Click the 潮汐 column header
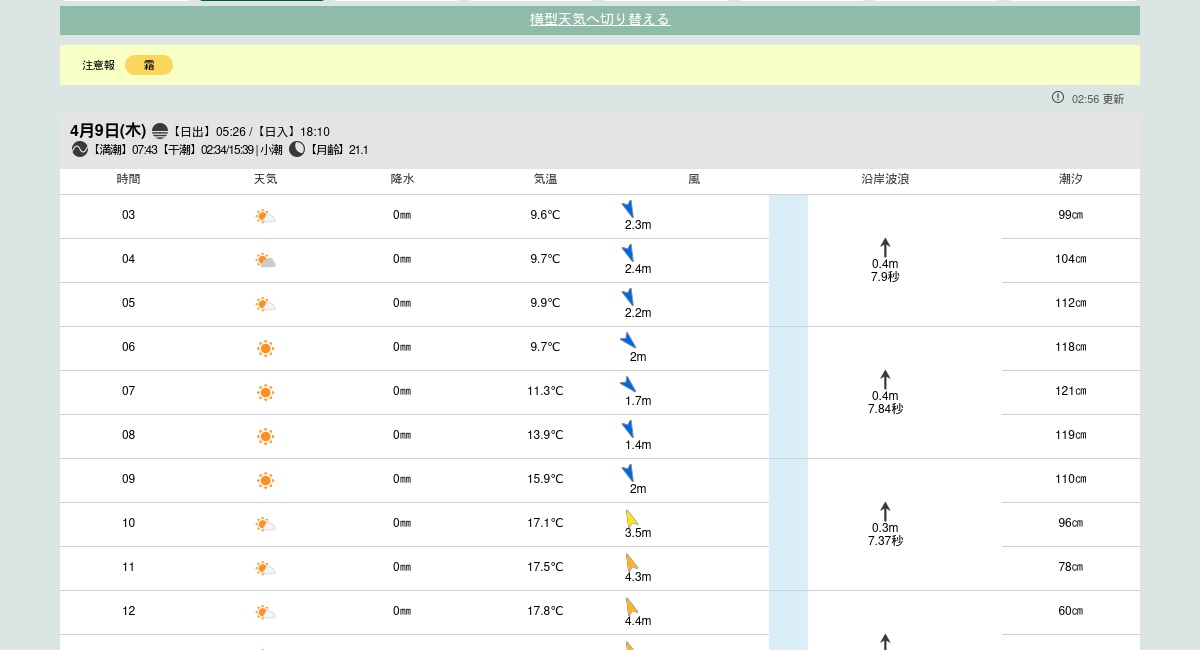The height and width of the screenshot is (650, 1200). tap(1071, 180)
